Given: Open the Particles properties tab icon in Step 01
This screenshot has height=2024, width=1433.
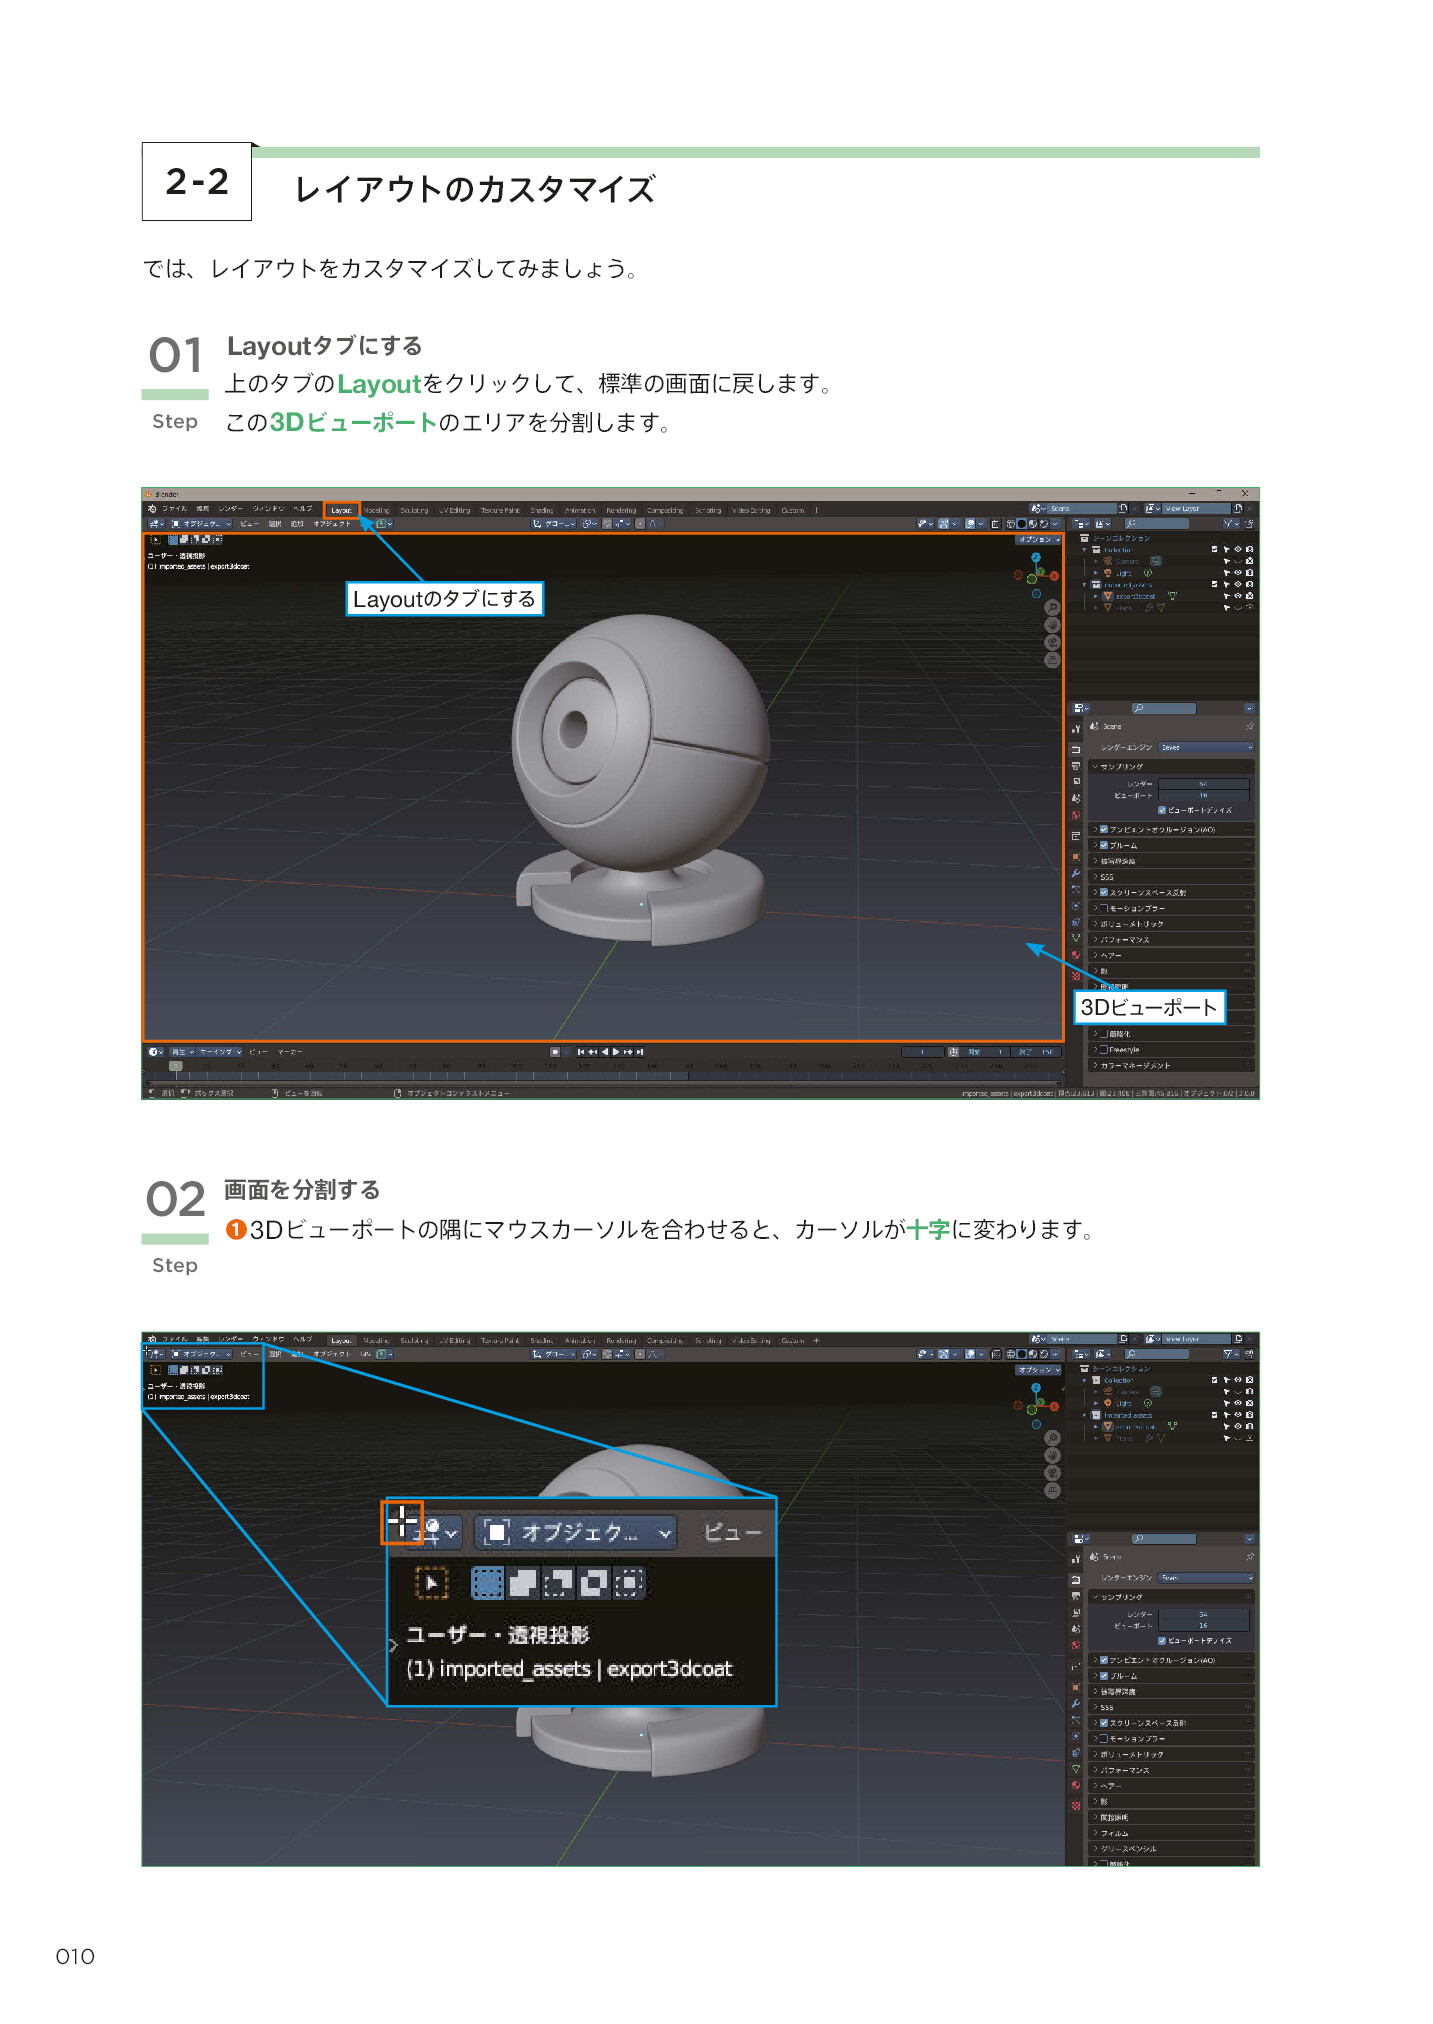Looking at the screenshot, I should pos(1076,889).
